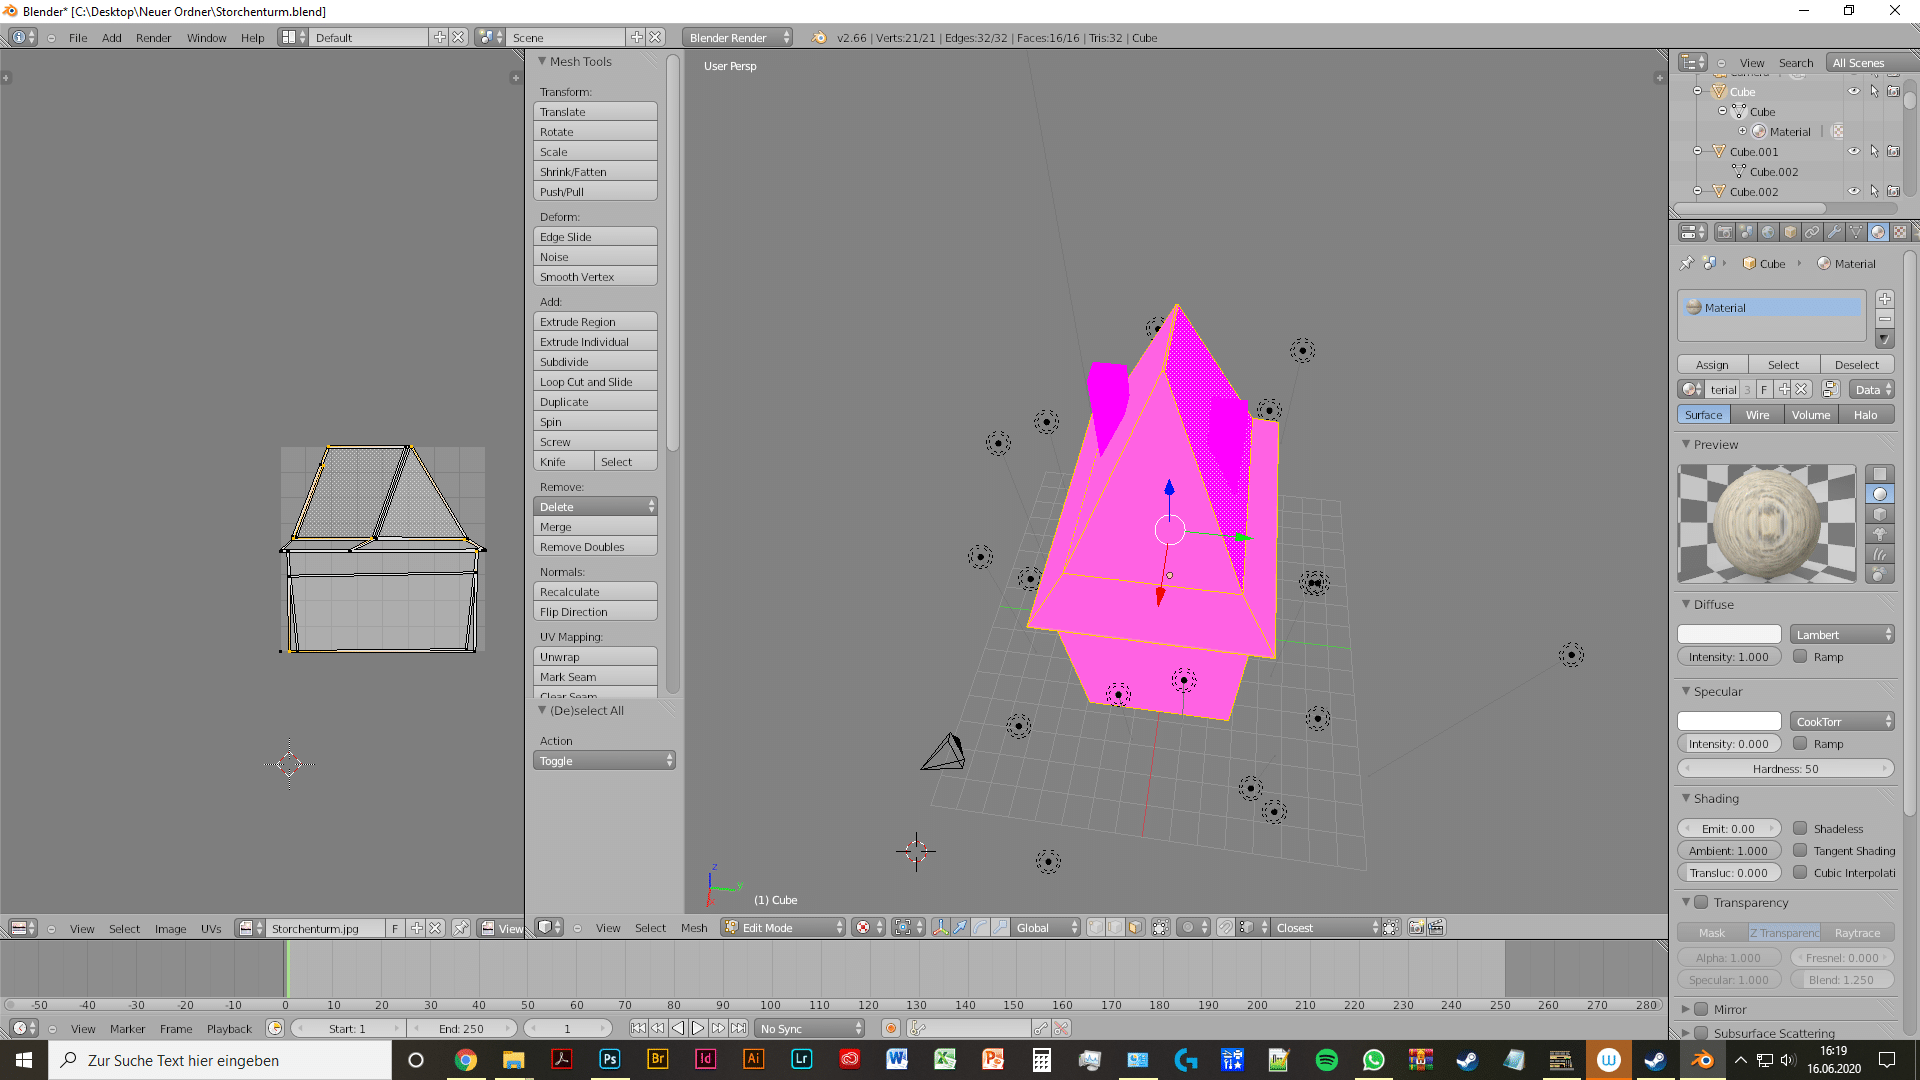Open the Render camera properties tab
Screen dimensions: 1920x1080
[x=1724, y=232]
